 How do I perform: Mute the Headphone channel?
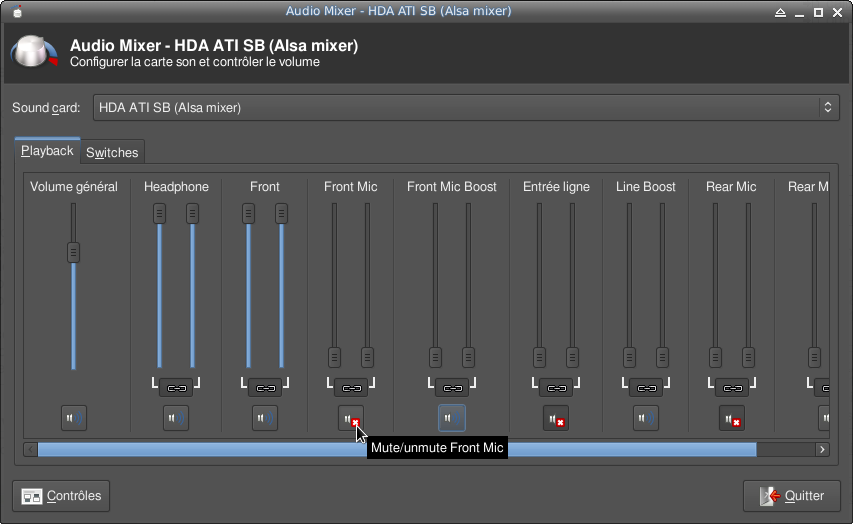176,418
